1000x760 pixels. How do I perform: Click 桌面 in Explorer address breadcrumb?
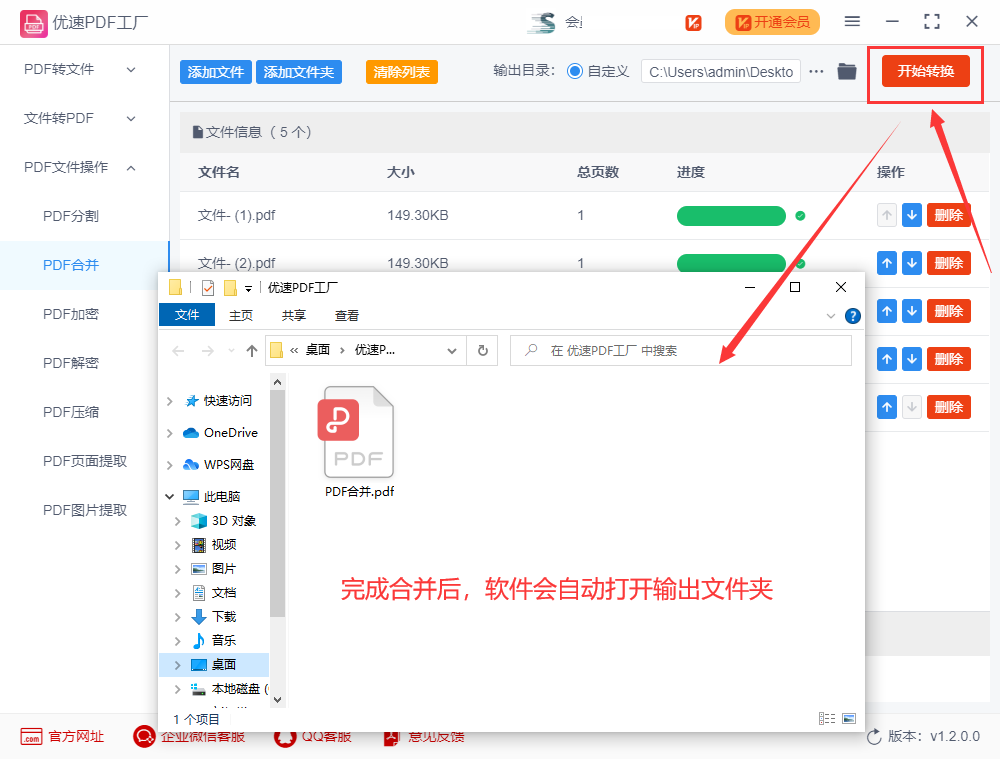(x=318, y=350)
